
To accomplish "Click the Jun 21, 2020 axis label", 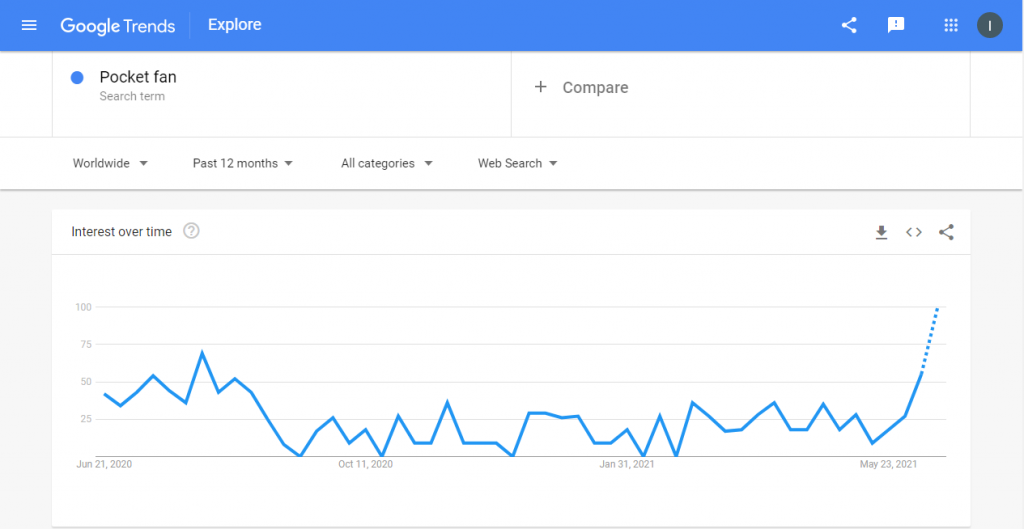I will (x=104, y=464).
